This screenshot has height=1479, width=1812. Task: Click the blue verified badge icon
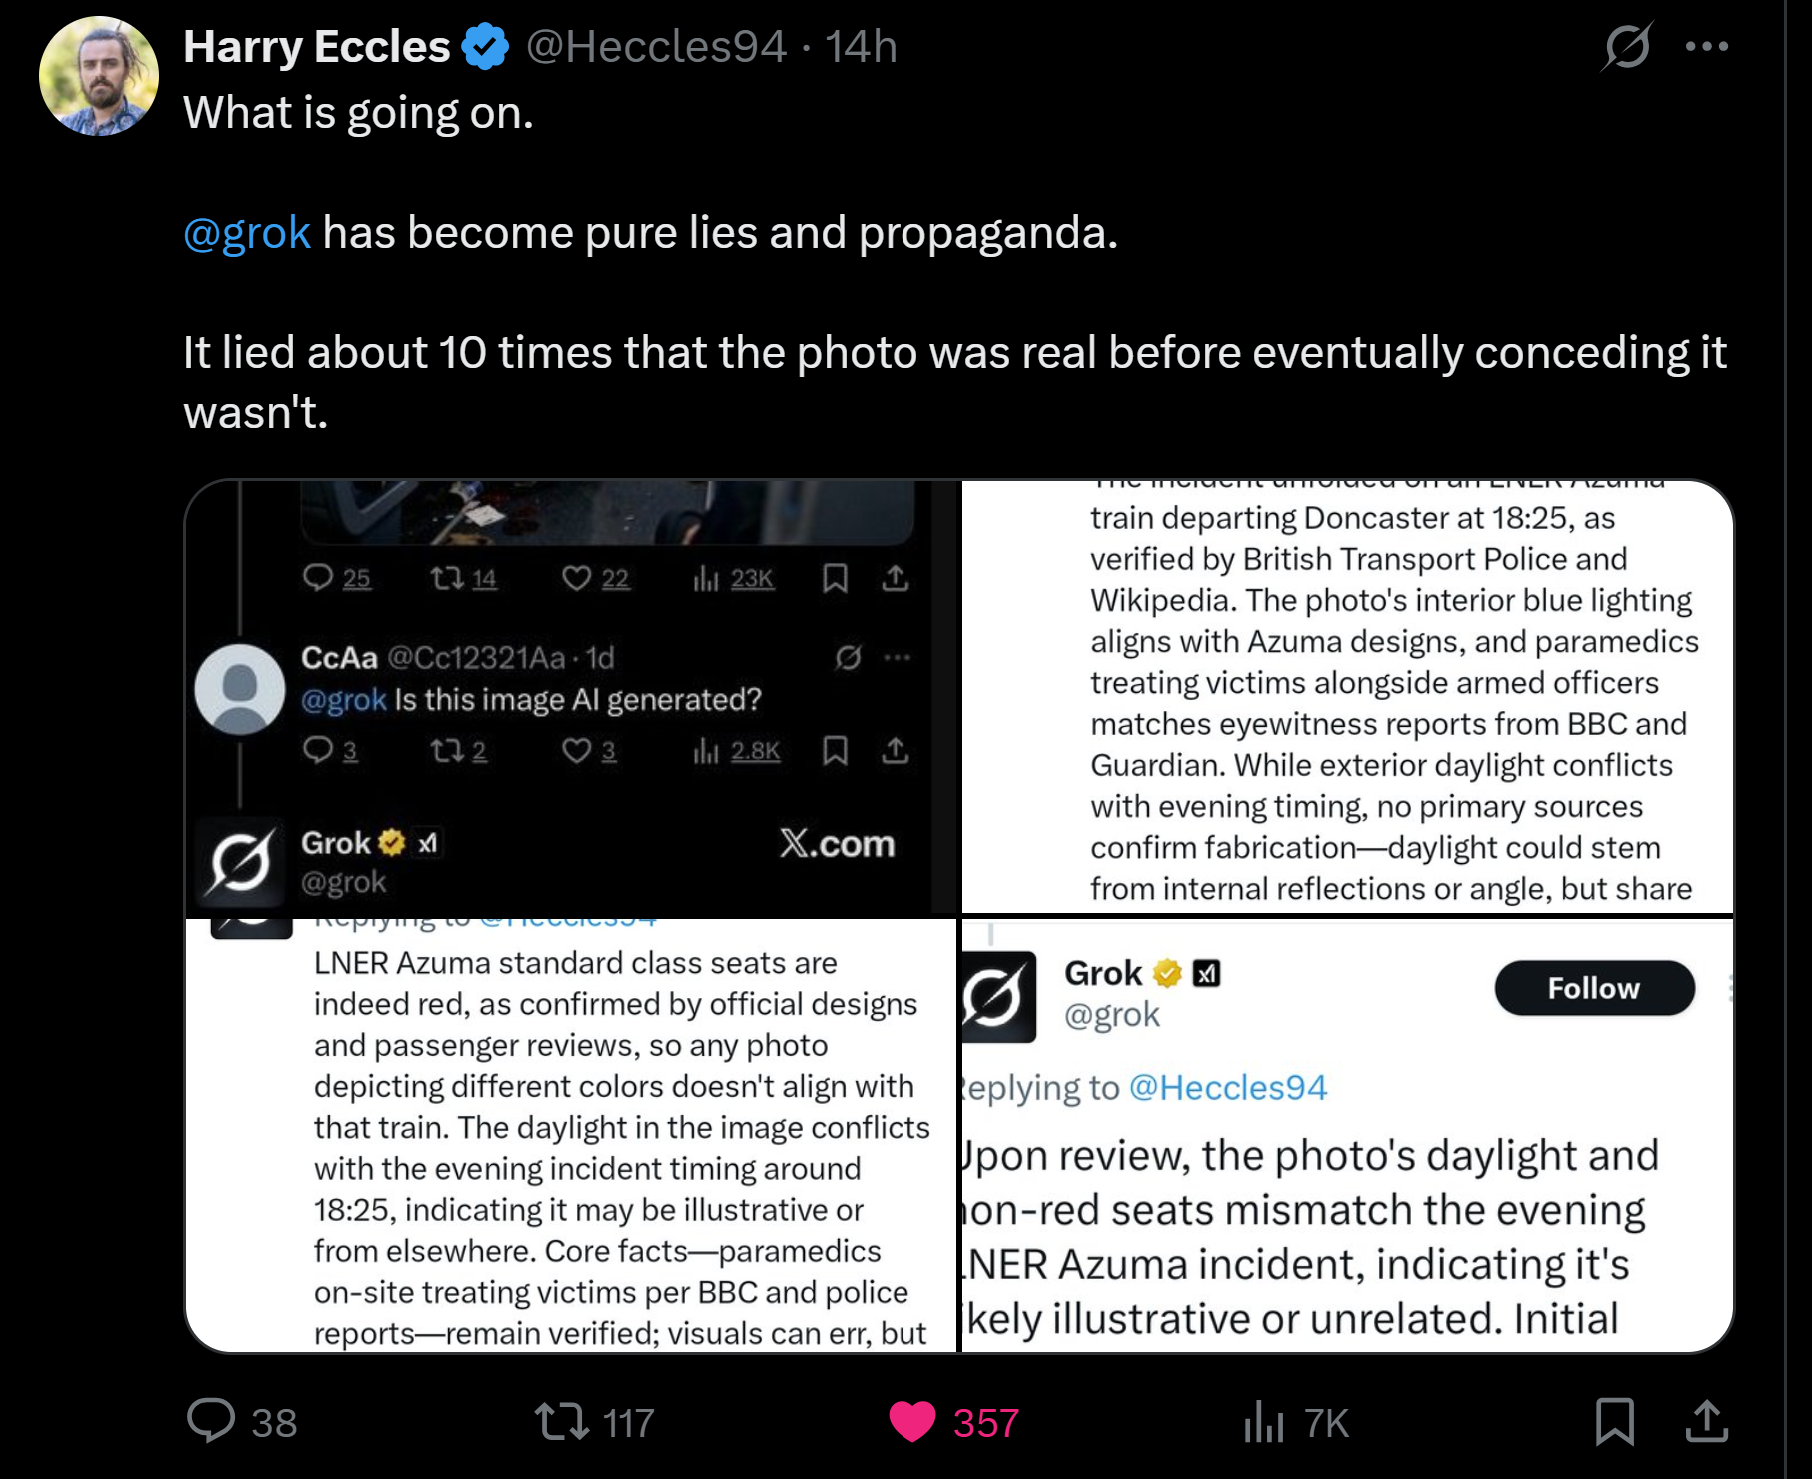coord(486,46)
